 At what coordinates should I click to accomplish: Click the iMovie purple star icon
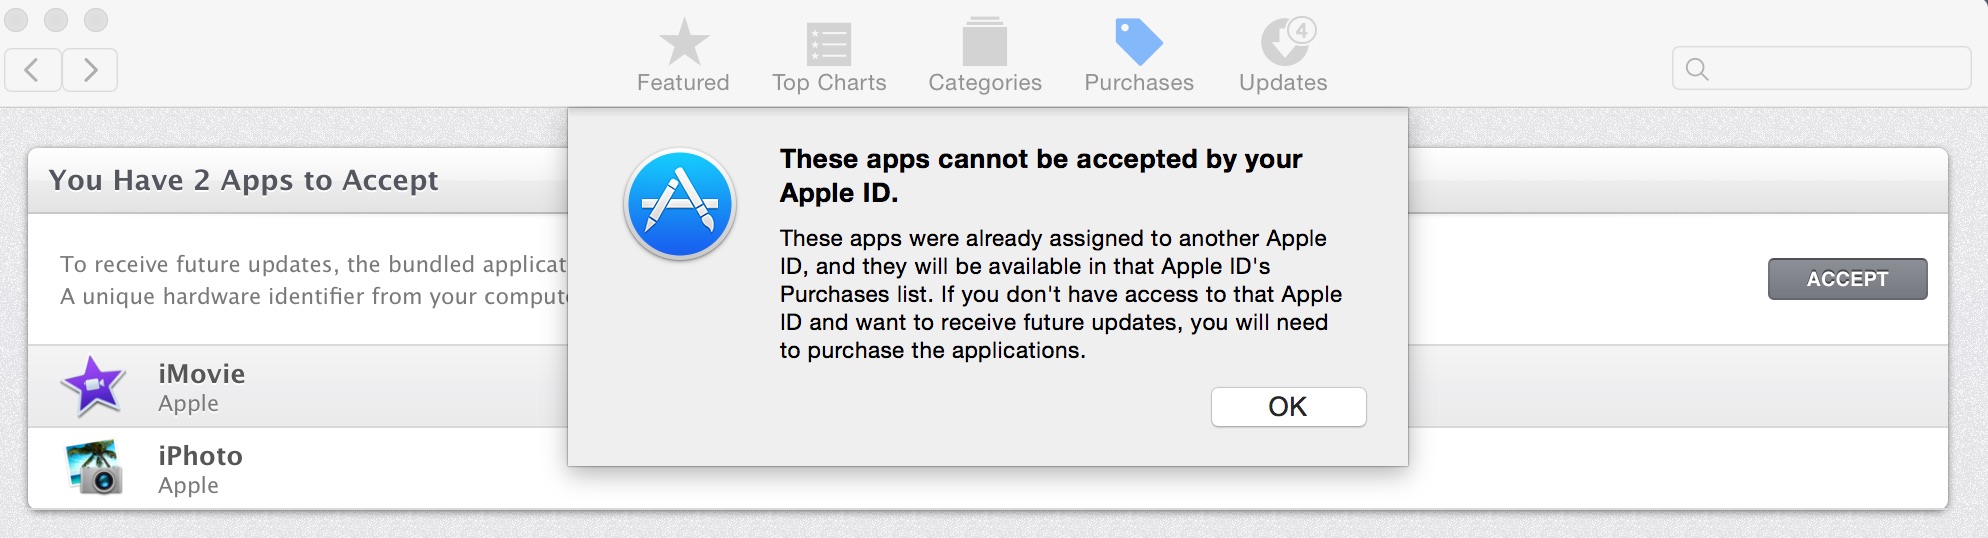pyautogui.click(x=94, y=386)
